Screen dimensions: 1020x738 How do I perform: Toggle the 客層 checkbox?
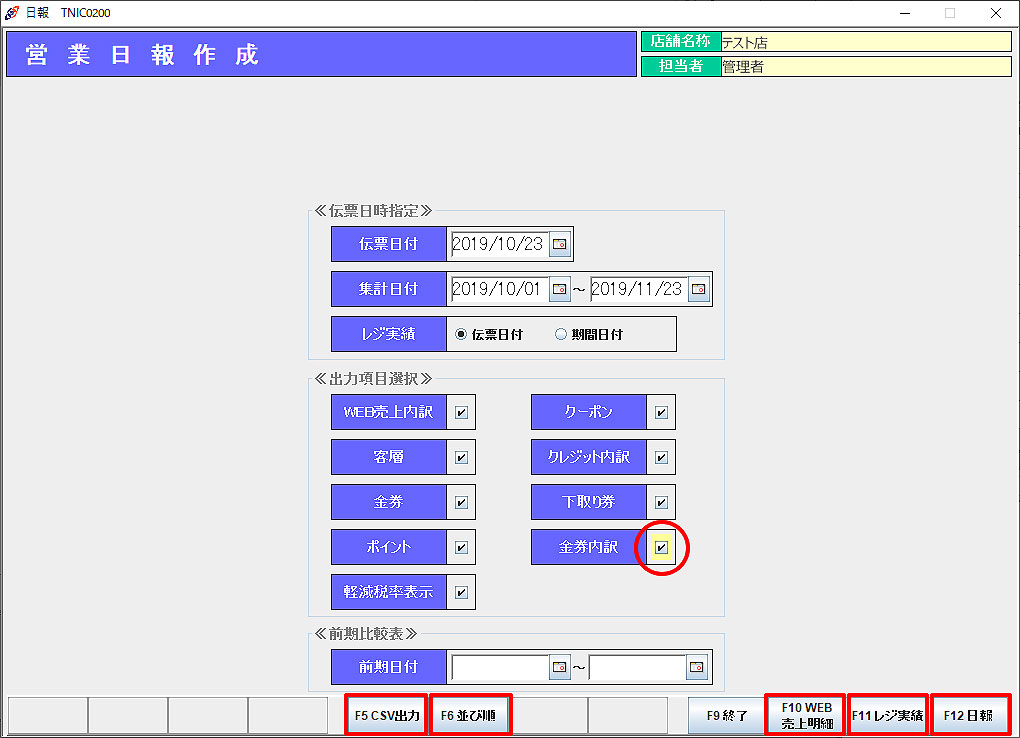click(x=461, y=458)
